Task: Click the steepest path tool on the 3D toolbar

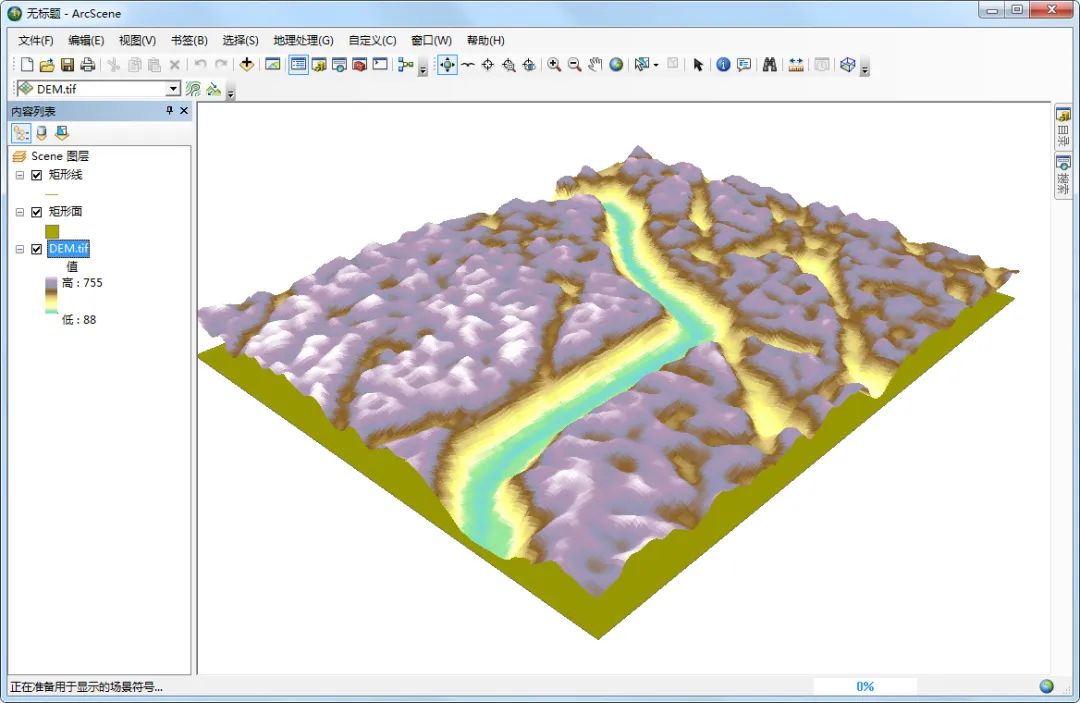Action: (214, 89)
